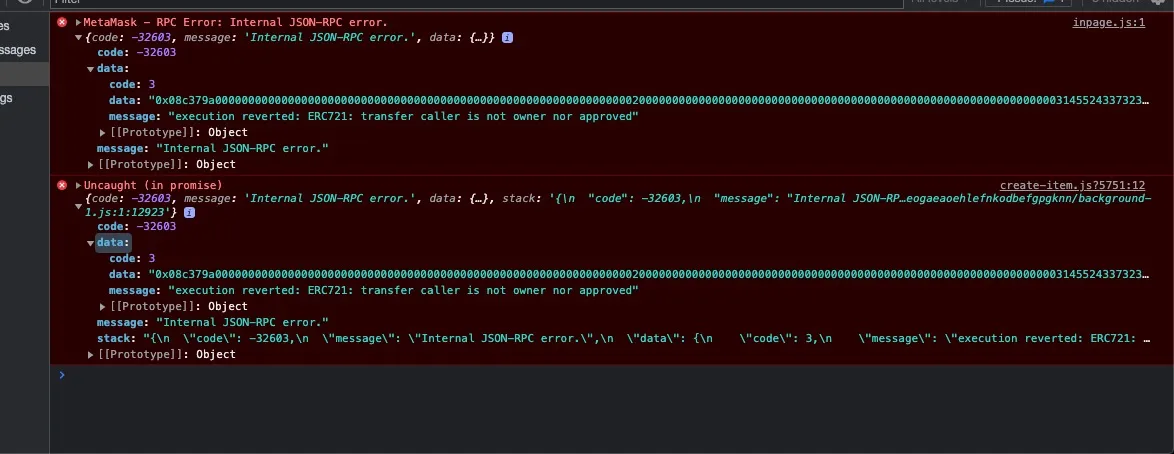1174x454 pixels.
Task: Collapse the highlighted data node in the Uncaught error
Action: [91, 243]
